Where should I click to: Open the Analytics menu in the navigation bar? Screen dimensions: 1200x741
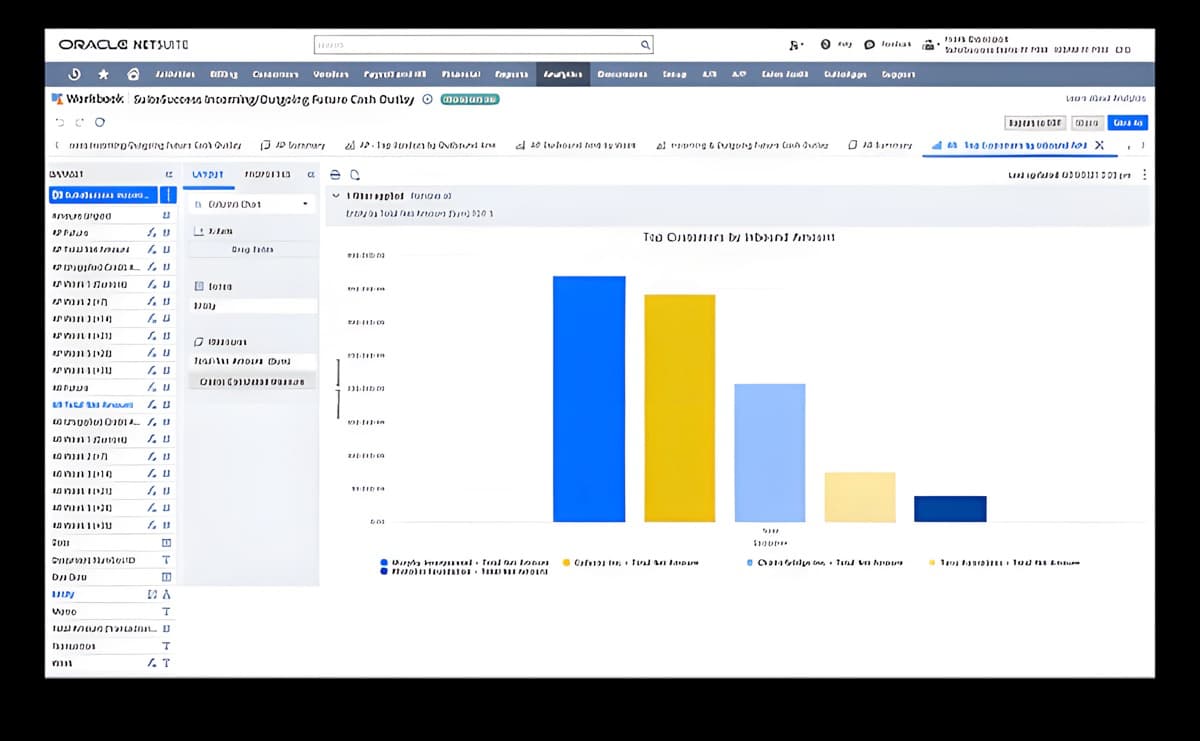pyautogui.click(x=562, y=73)
